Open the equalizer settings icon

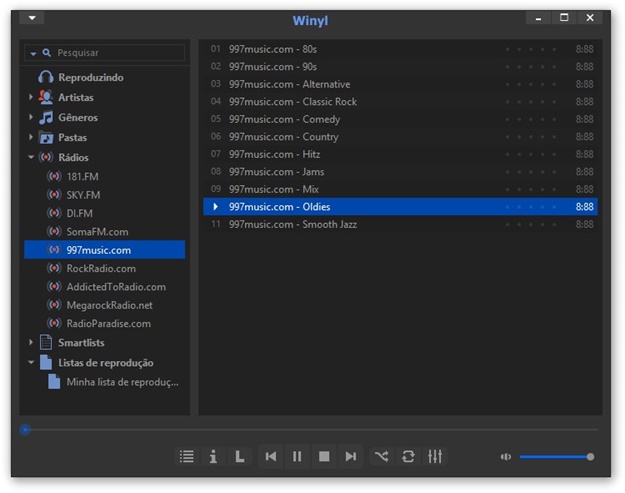(x=435, y=456)
